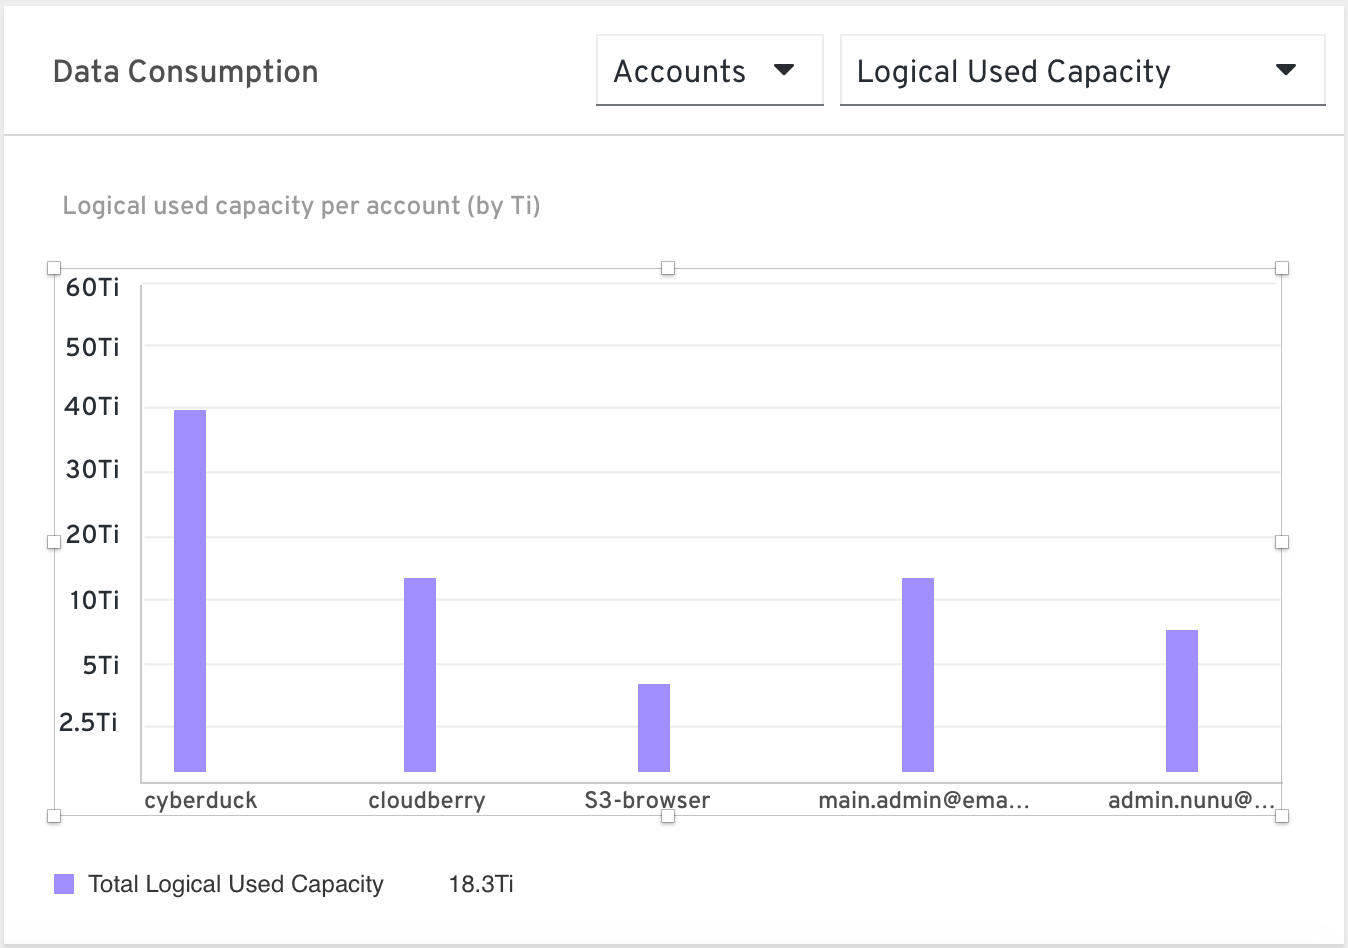Viewport: 1348px width, 948px height.
Task: Click the cyberduck bar
Action: point(190,590)
